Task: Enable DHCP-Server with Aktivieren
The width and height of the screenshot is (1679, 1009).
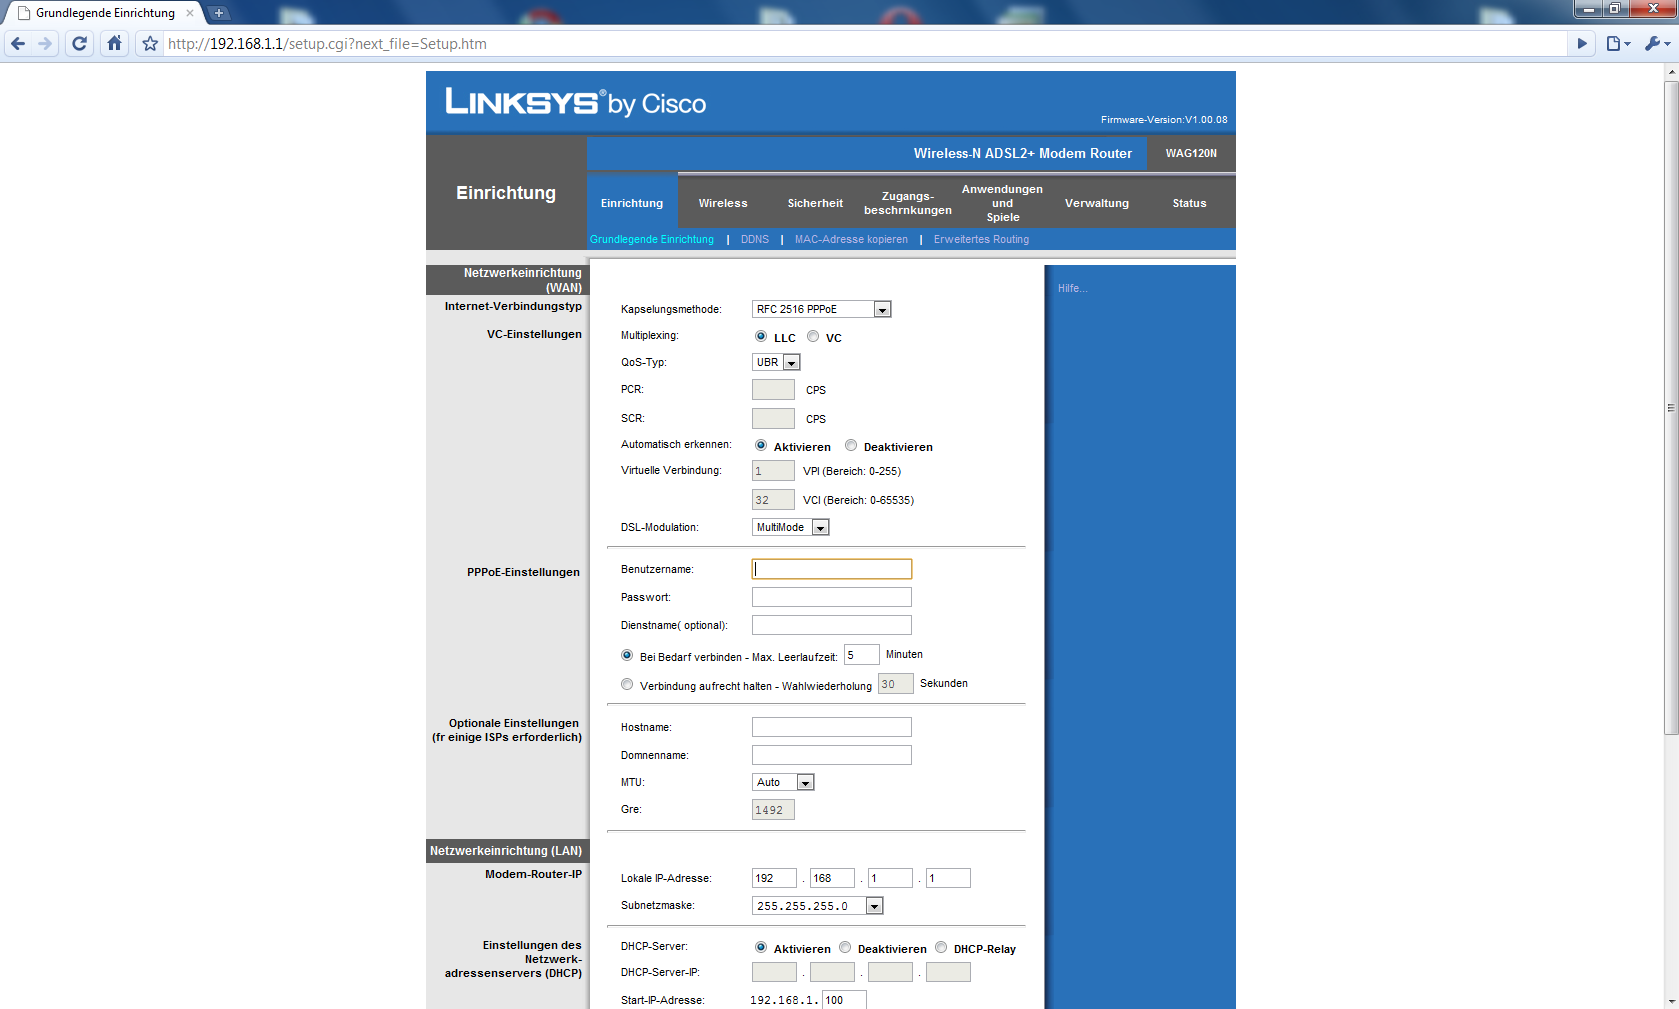Action: pyautogui.click(x=761, y=948)
